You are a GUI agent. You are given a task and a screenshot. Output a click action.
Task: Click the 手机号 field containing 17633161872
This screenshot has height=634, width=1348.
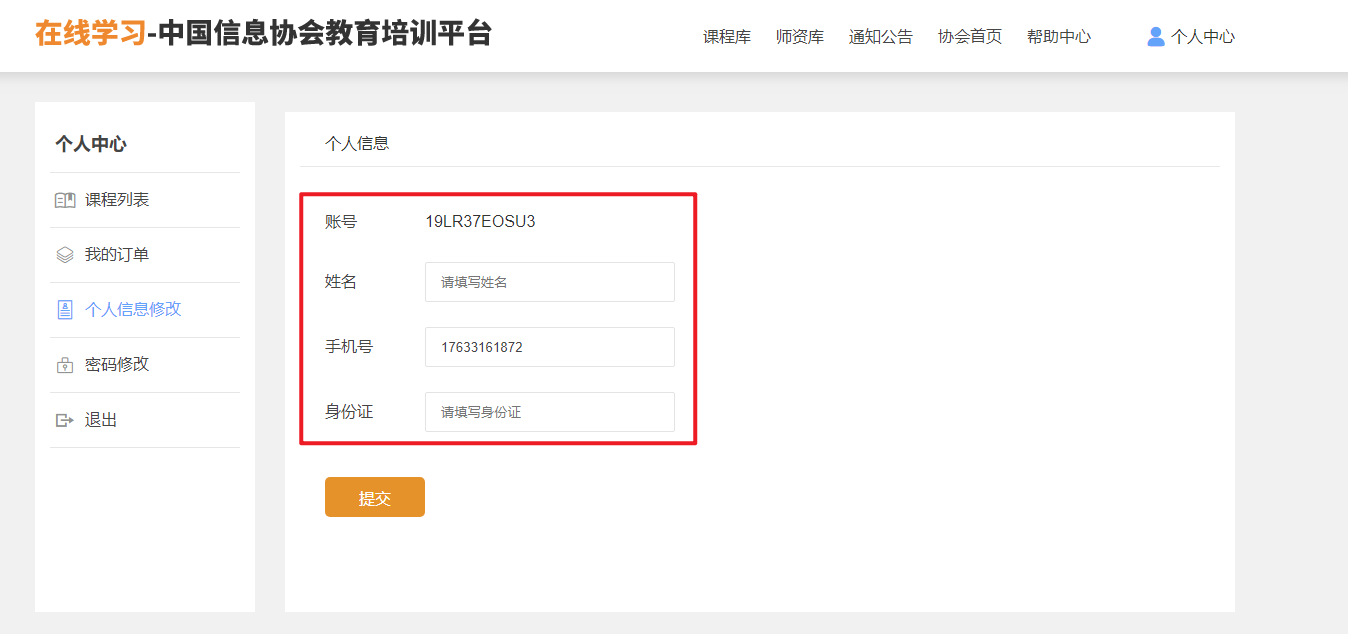(x=549, y=347)
